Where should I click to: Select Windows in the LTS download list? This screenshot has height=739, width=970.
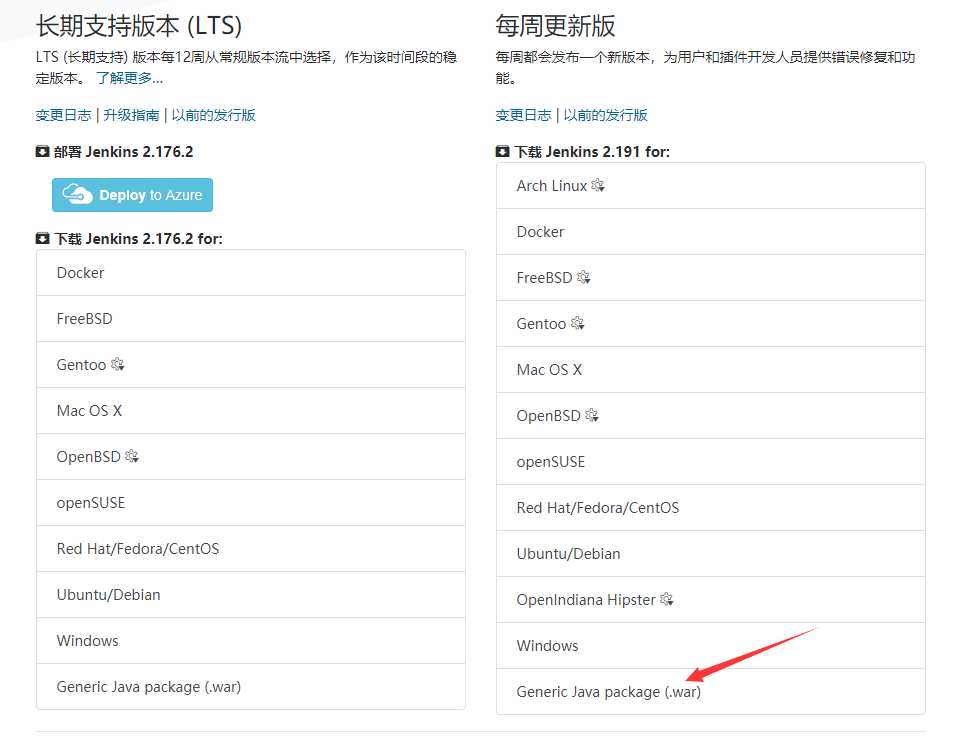point(251,641)
